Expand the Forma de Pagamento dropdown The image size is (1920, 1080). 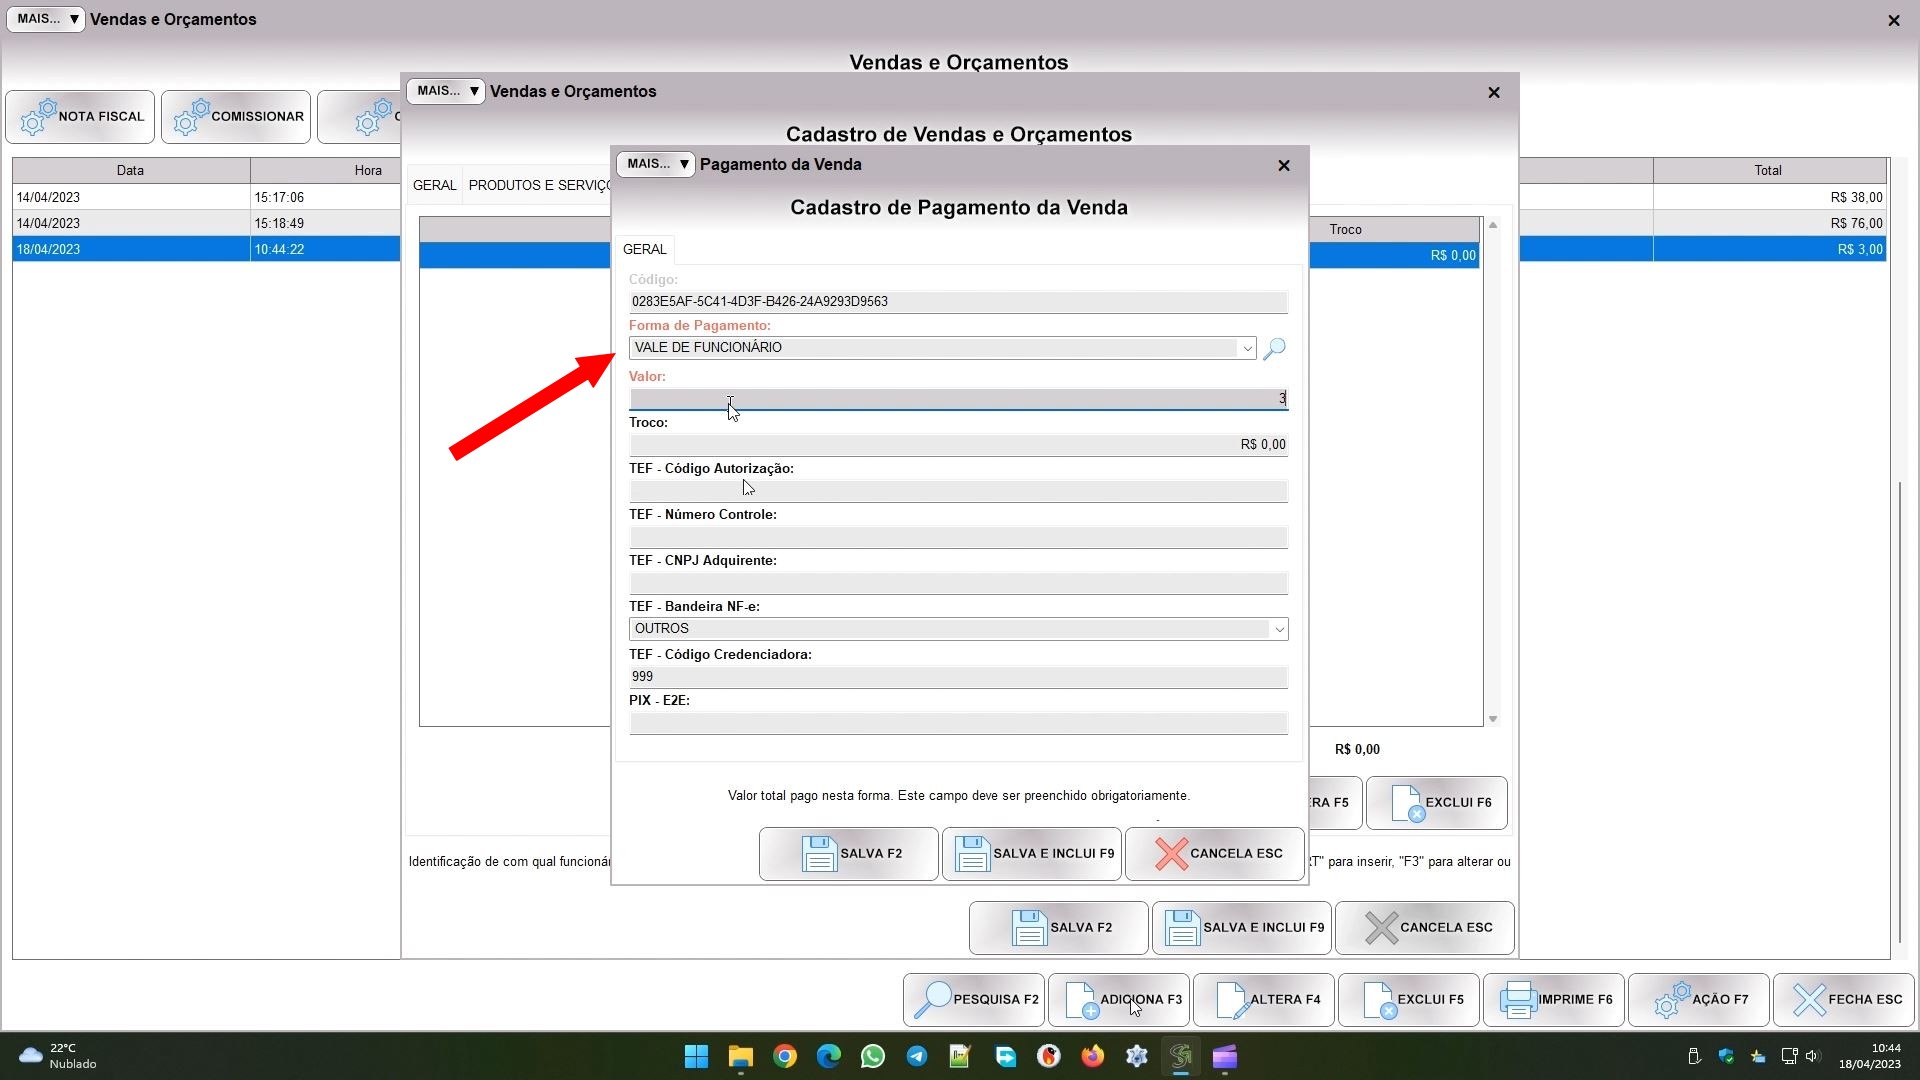[1247, 348]
